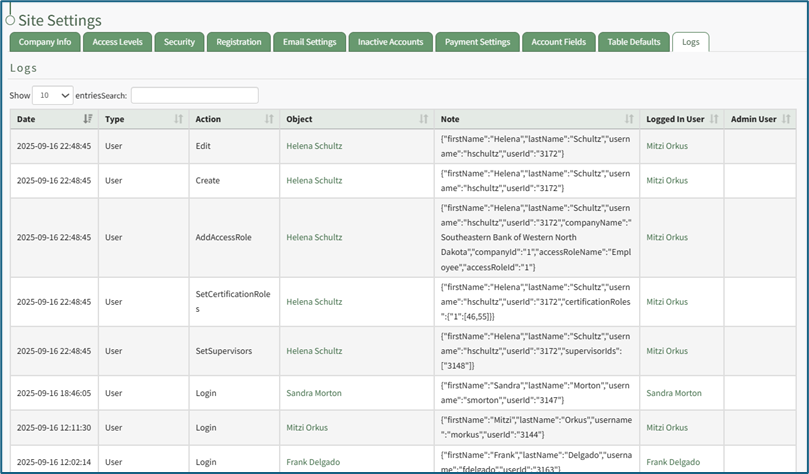This screenshot has width=809, height=474.
Task: Click sort arrows in Note column header
Action: pos(629,119)
